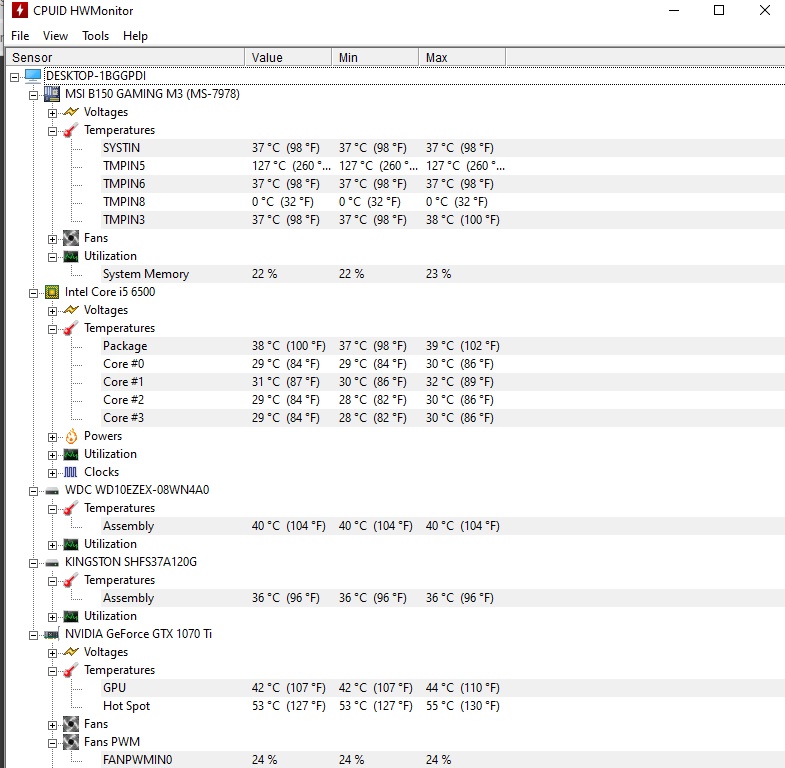Click the NVIDIA Voltages lightning icon
This screenshot has height=768, width=785.
point(71,652)
